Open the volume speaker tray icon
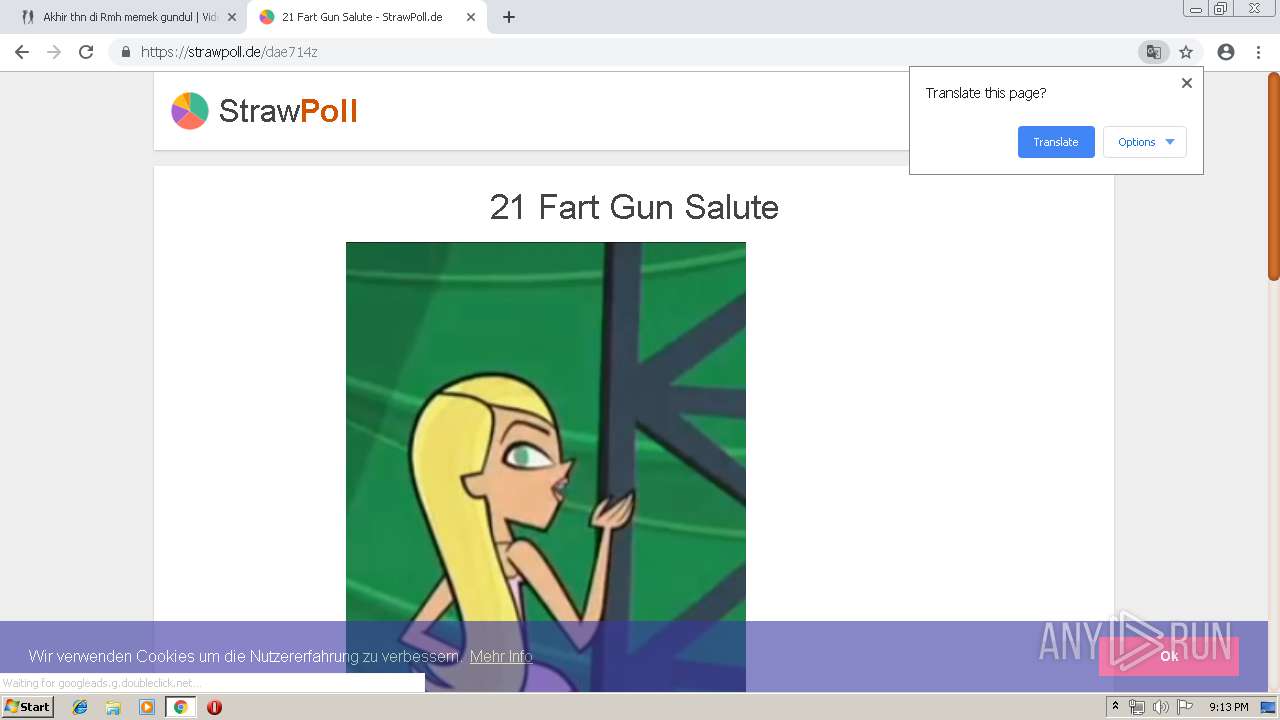 tap(1160, 707)
